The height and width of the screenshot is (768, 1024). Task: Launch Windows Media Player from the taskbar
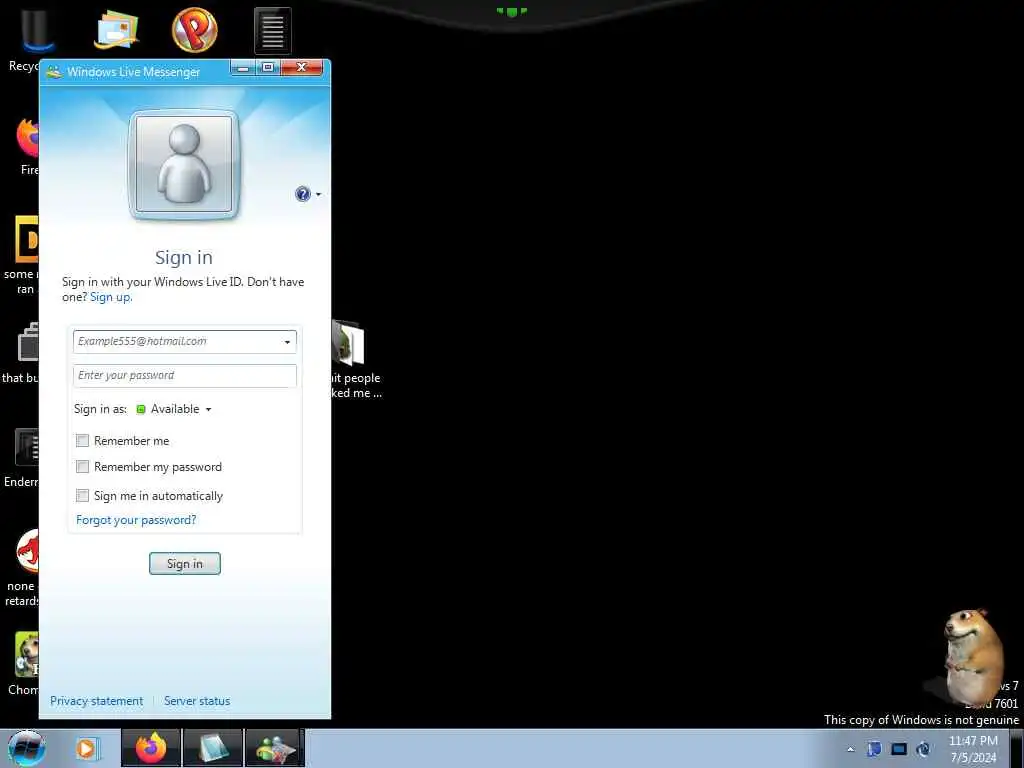point(86,748)
